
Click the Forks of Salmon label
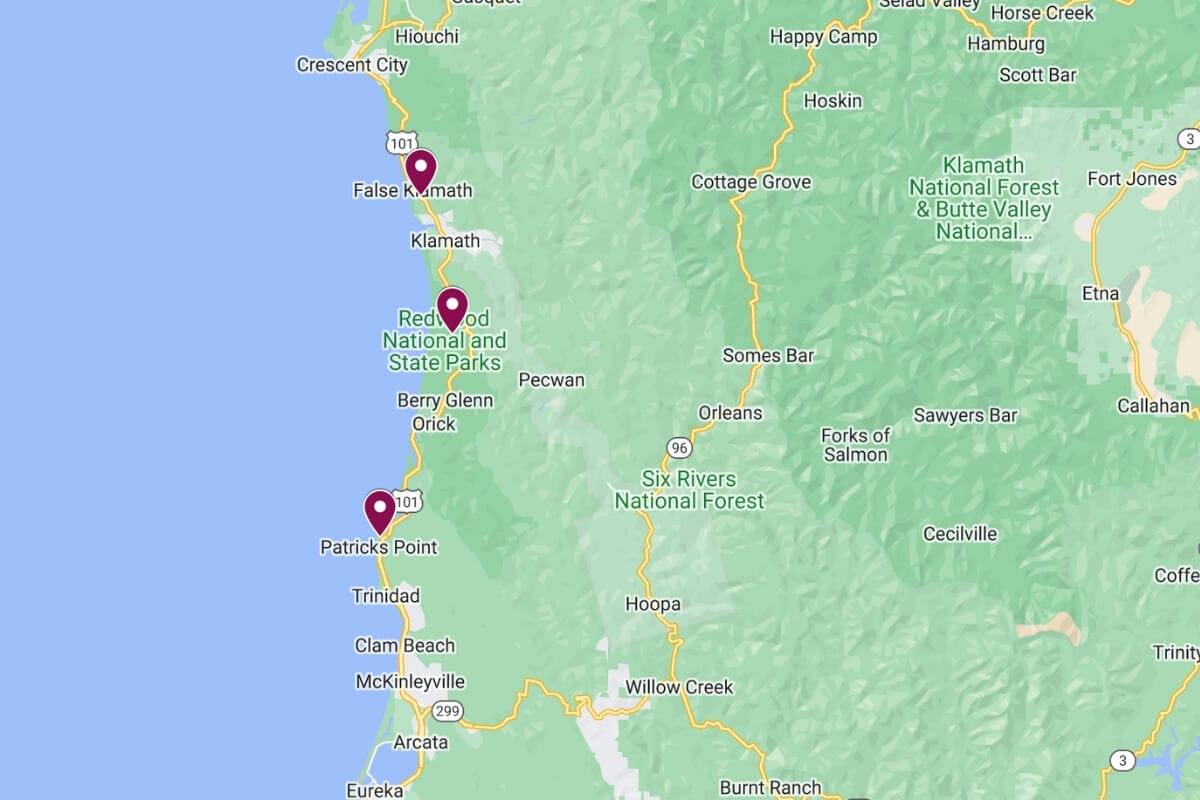[x=855, y=445]
